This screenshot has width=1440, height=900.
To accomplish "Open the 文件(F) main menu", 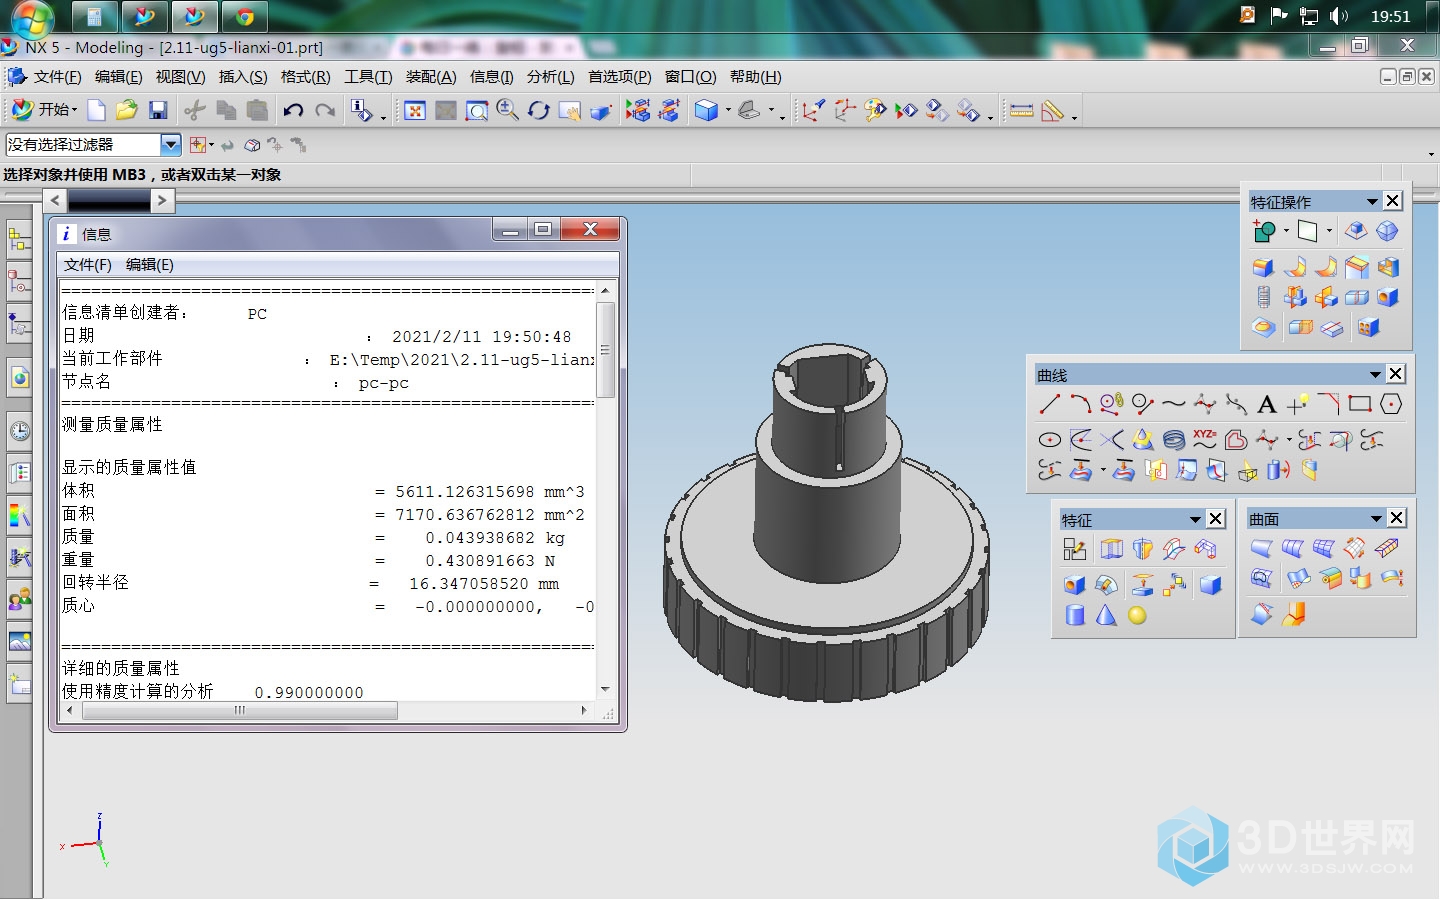I will pyautogui.click(x=57, y=77).
